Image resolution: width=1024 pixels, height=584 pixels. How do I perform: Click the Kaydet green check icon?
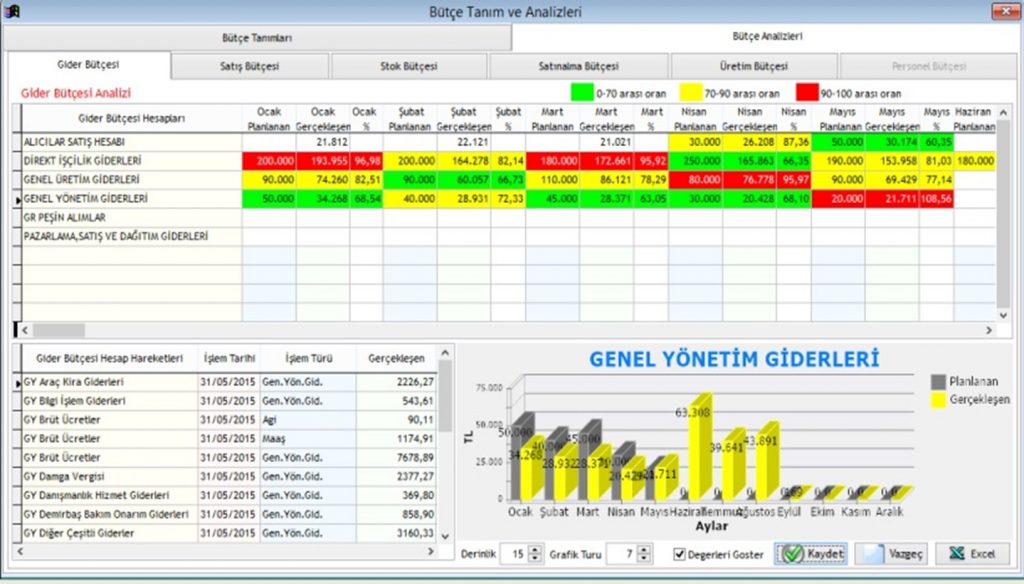[x=791, y=553]
